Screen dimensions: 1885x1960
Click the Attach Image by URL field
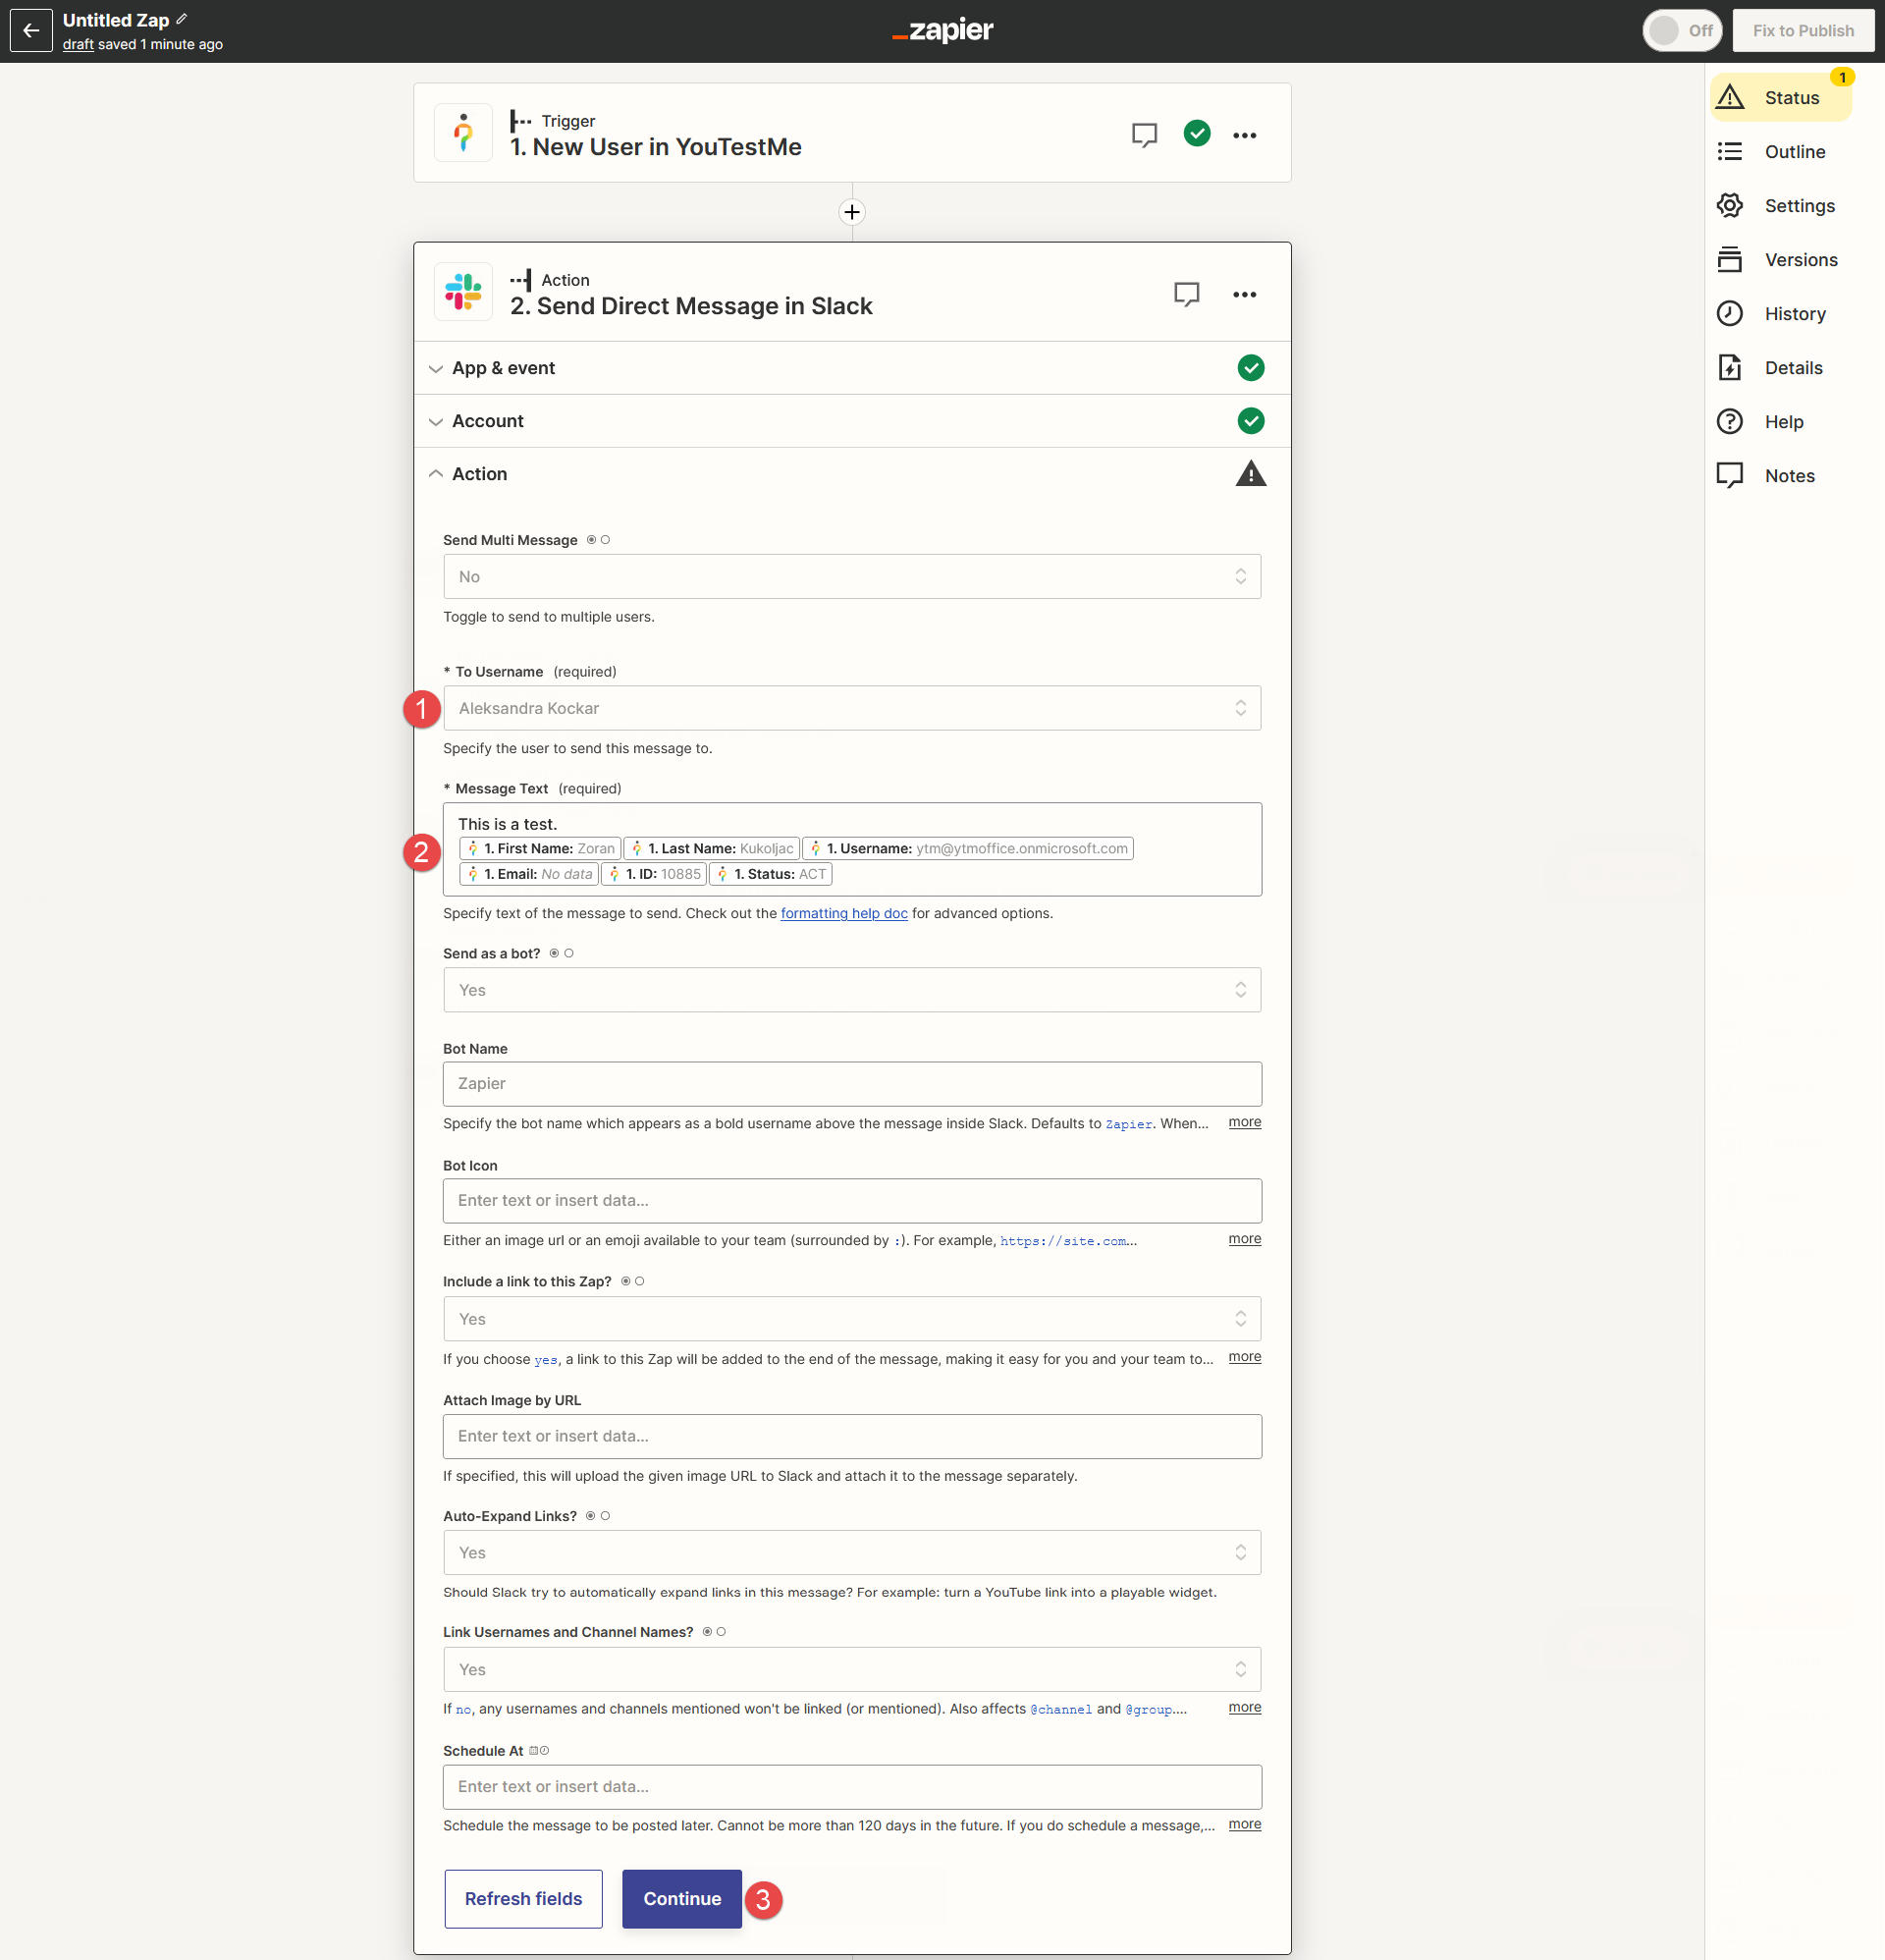click(x=852, y=1436)
